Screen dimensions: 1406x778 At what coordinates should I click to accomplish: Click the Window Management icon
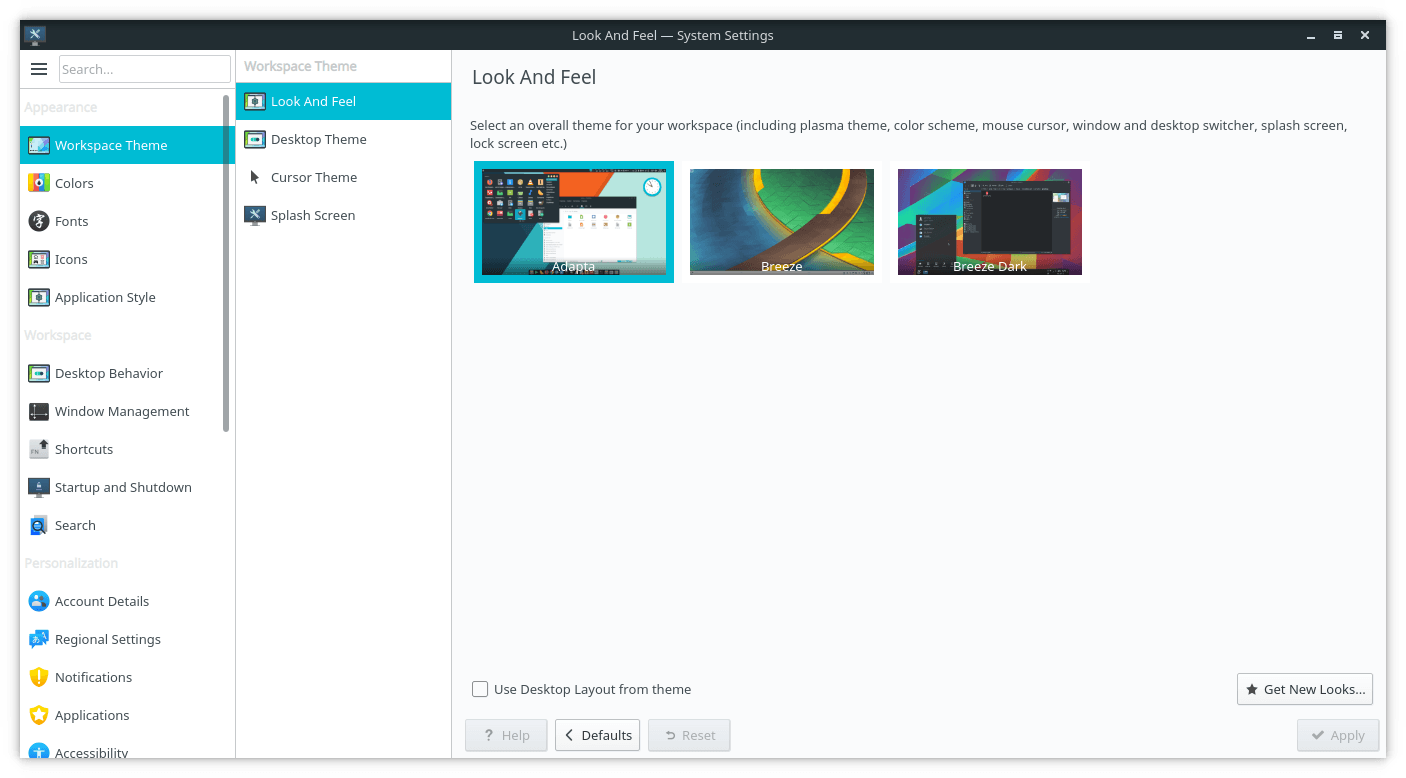point(39,411)
